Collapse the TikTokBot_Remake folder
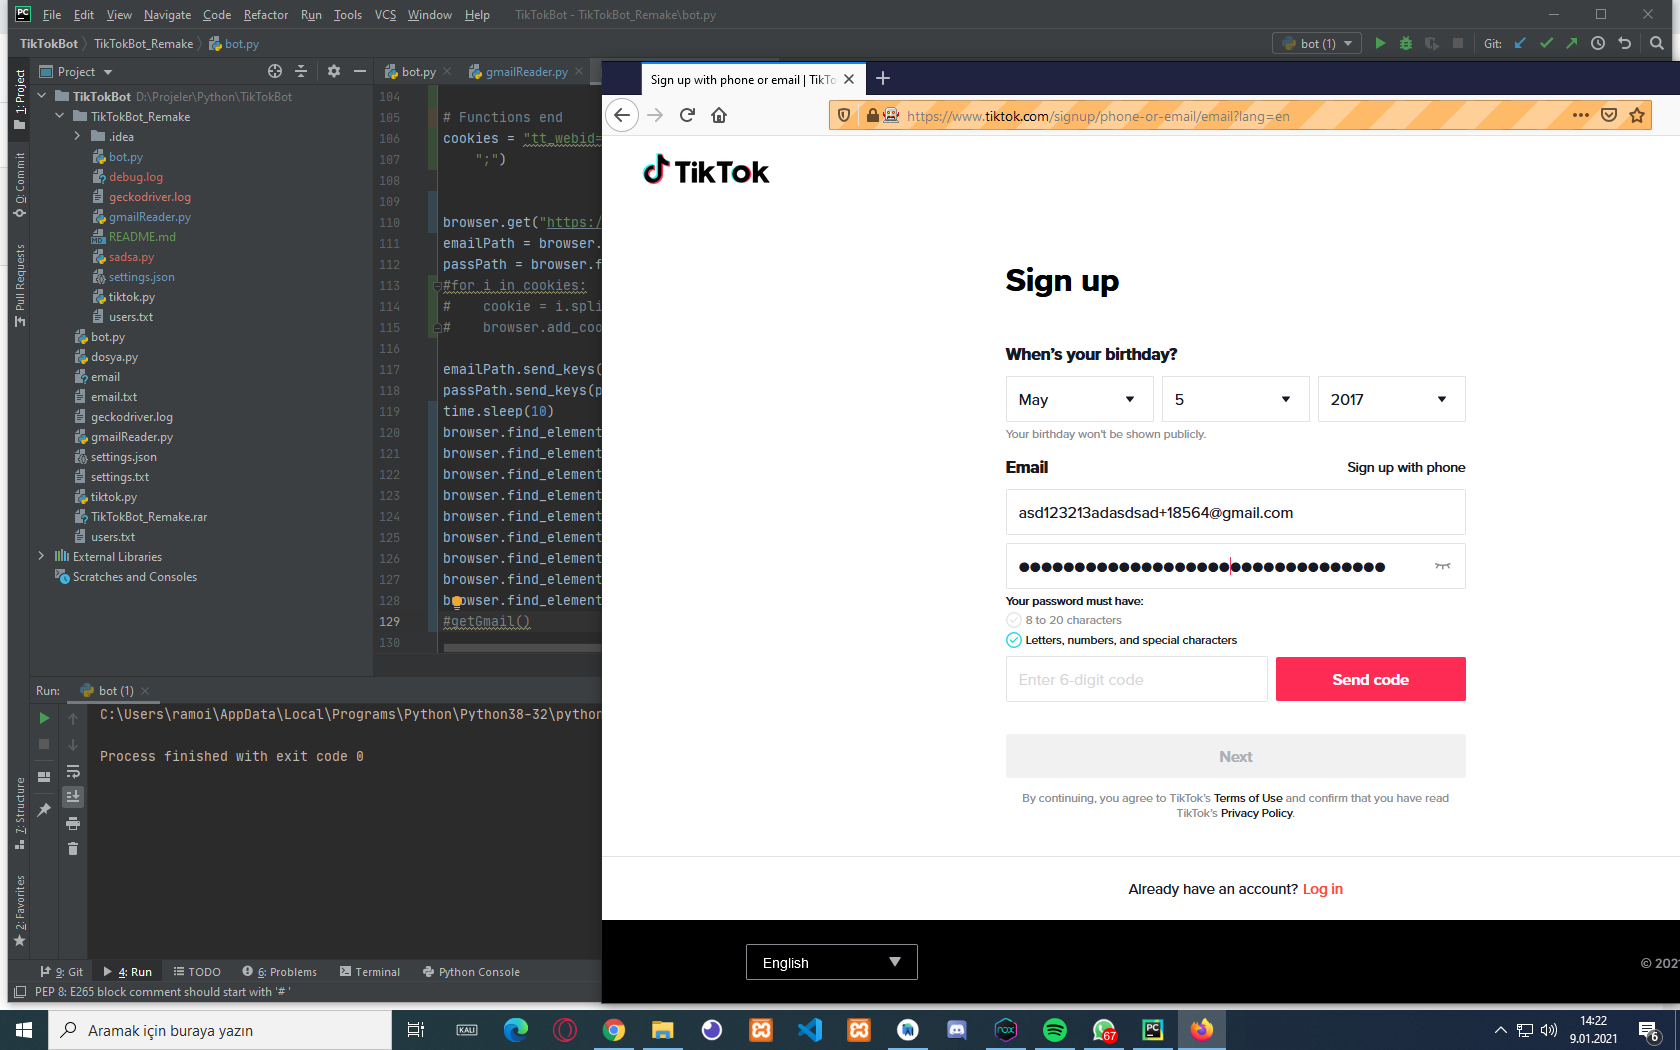Screen dimensions: 1680x1050 coord(60,116)
